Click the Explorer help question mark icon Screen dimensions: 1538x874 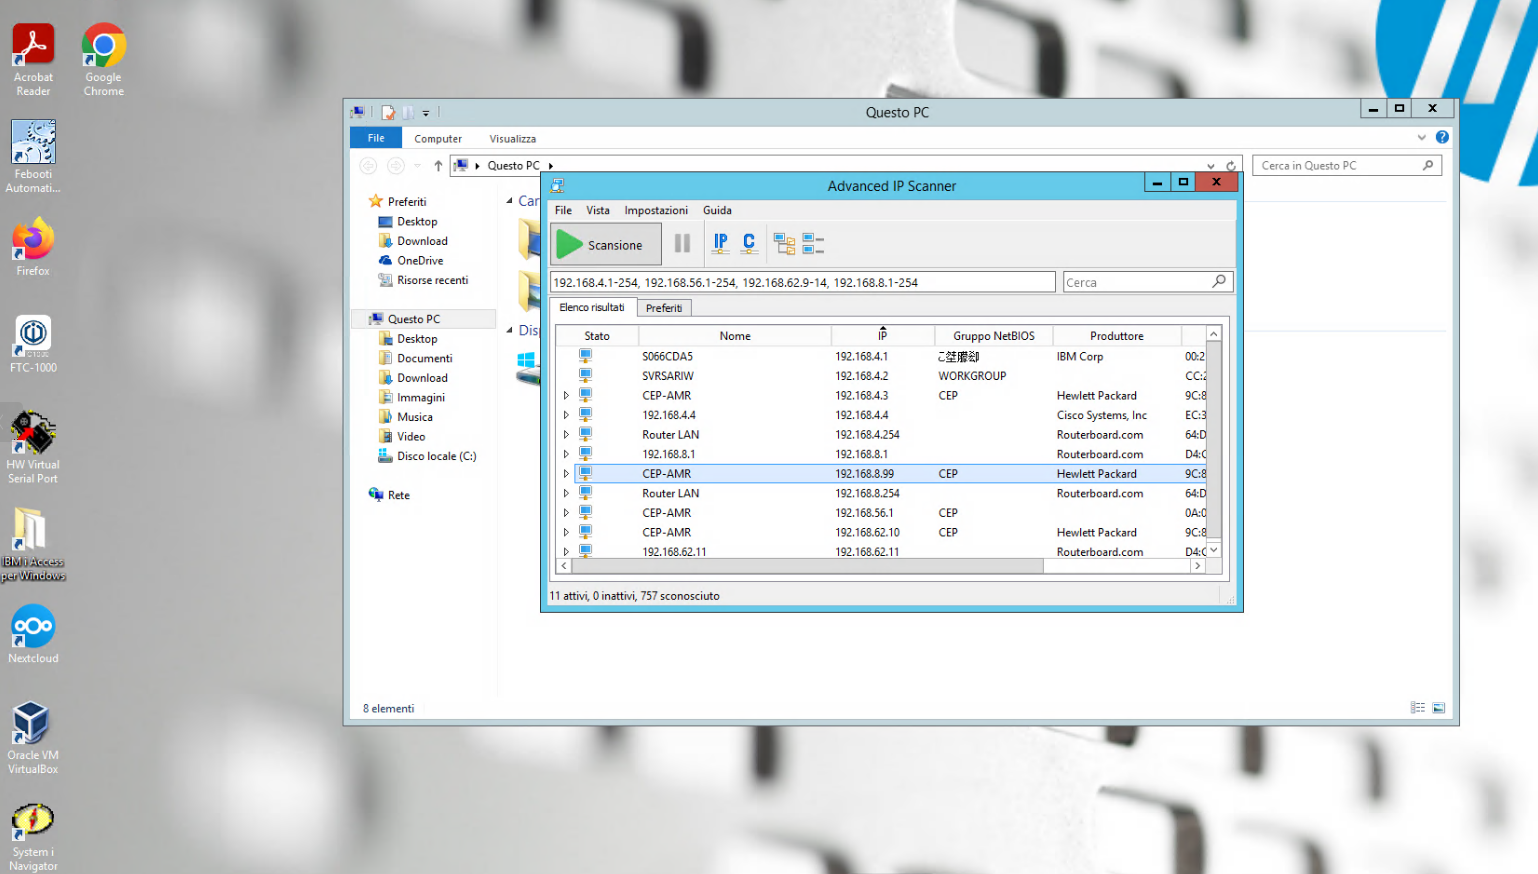[1442, 138]
